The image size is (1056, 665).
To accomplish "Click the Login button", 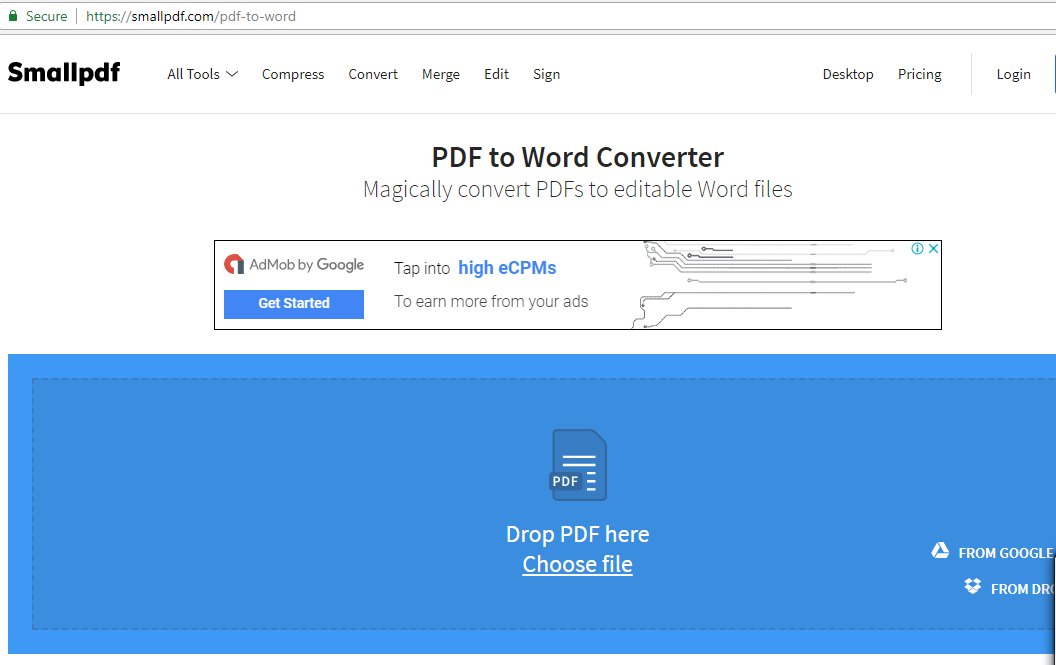I will click(1013, 74).
